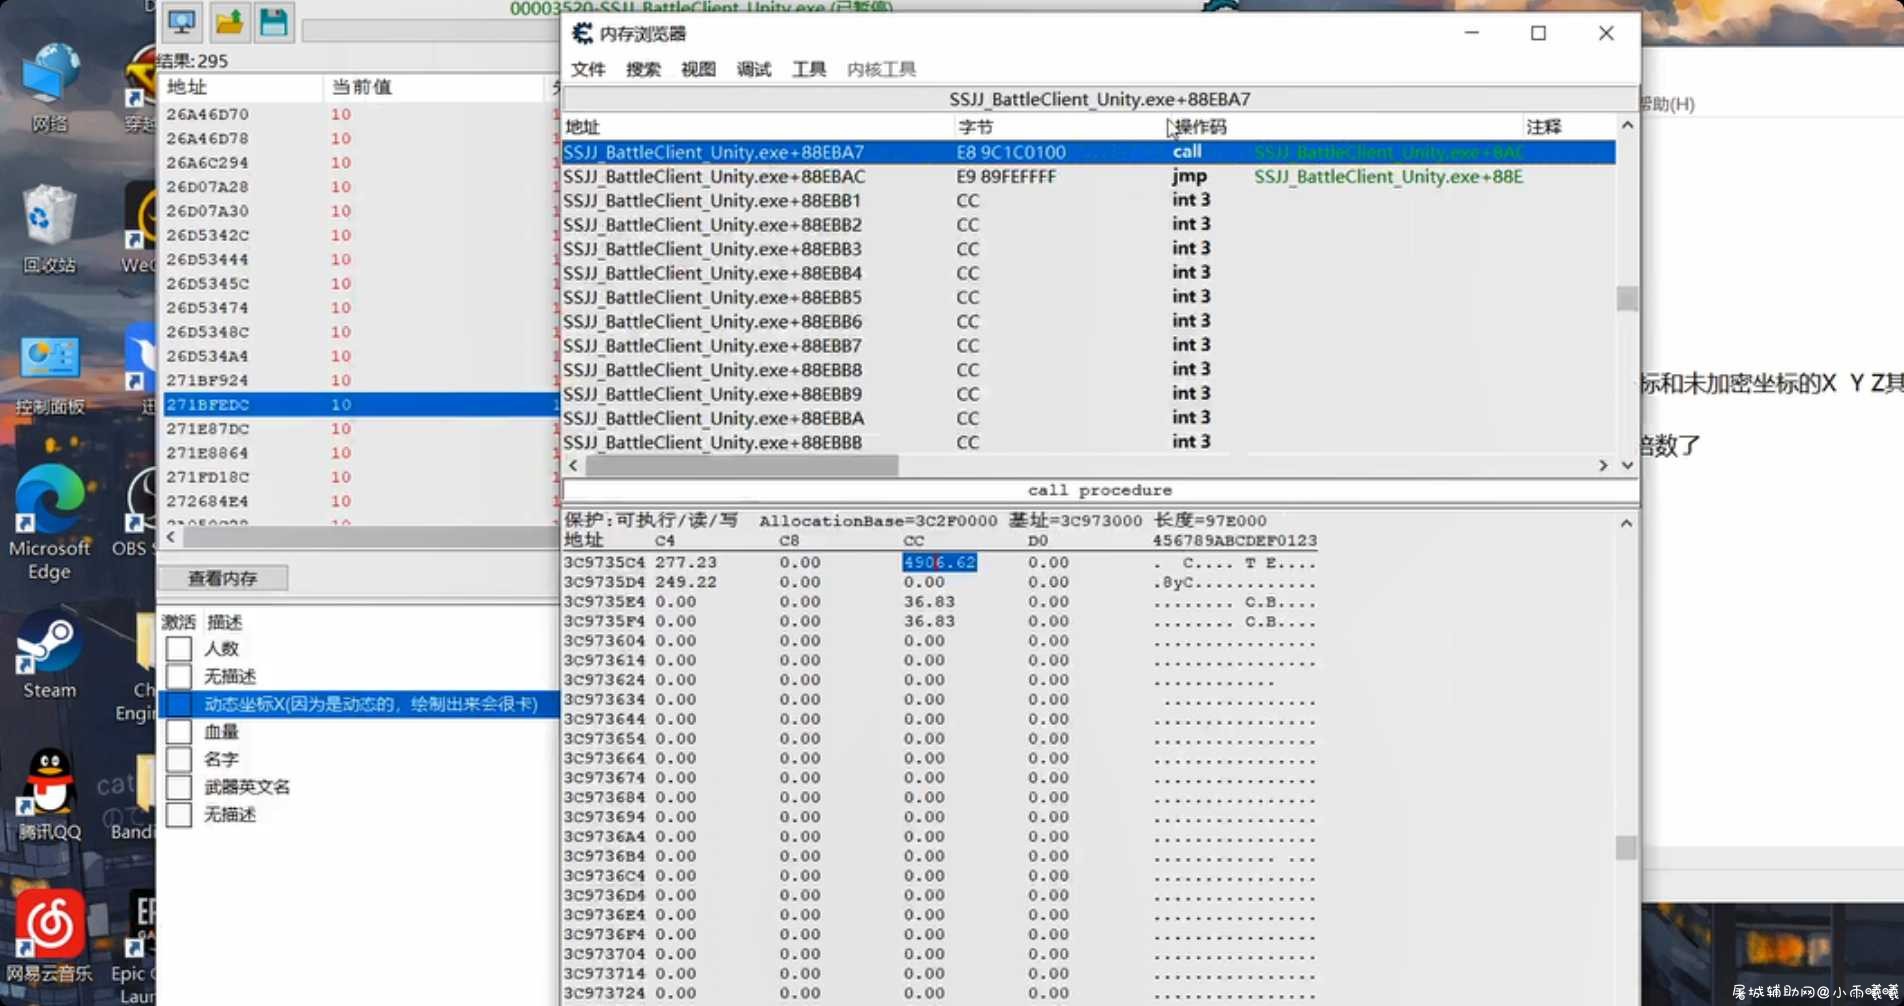Open the 工具 menu in memory viewer

click(809, 69)
